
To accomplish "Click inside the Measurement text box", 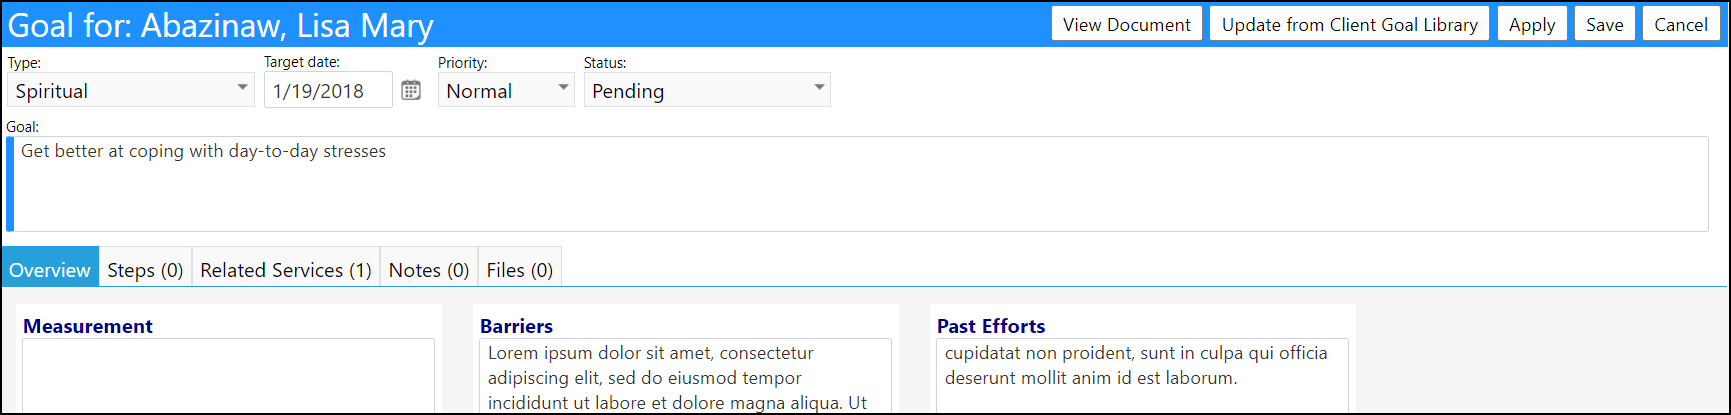I will coord(228,376).
